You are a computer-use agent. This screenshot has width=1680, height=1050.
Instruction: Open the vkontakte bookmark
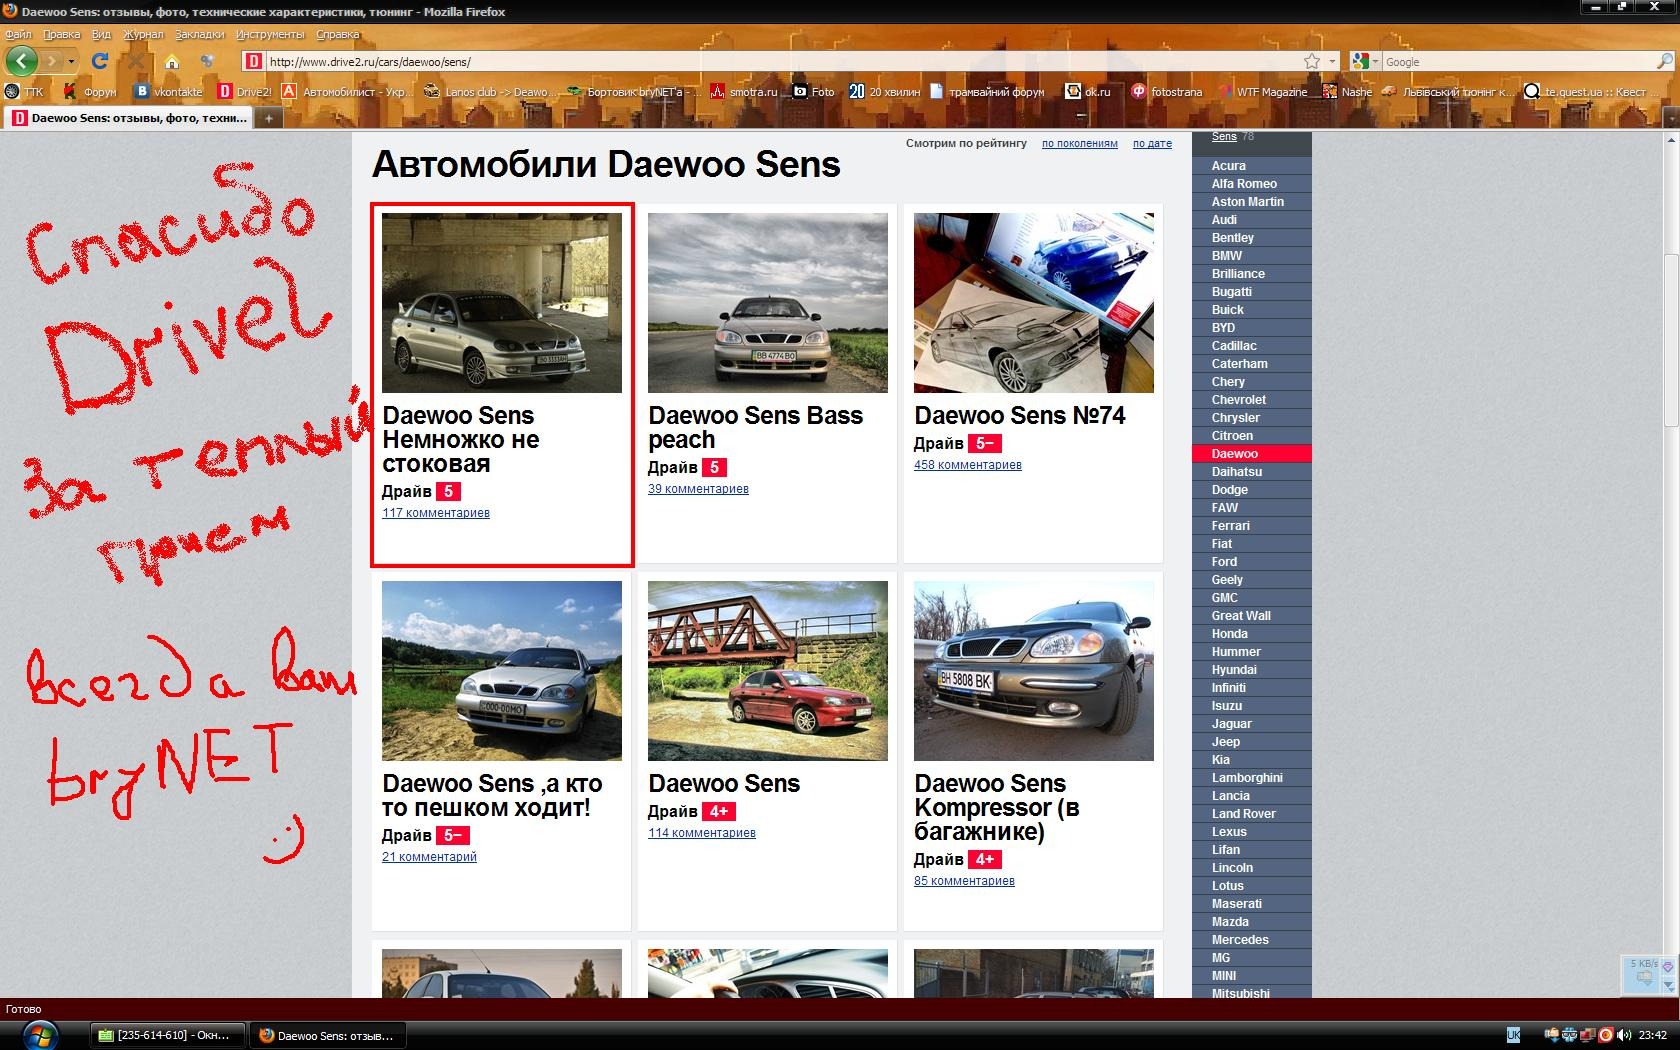coord(169,92)
